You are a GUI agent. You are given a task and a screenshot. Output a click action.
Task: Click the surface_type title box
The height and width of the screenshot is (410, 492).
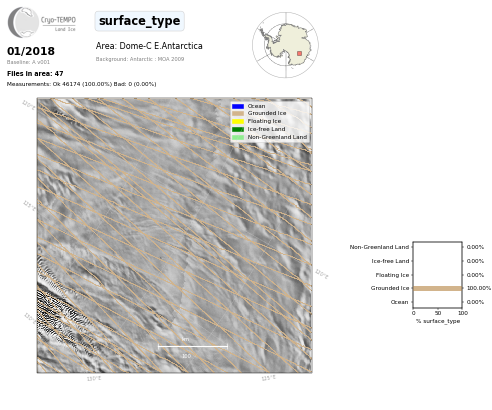(x=140, y=21)
